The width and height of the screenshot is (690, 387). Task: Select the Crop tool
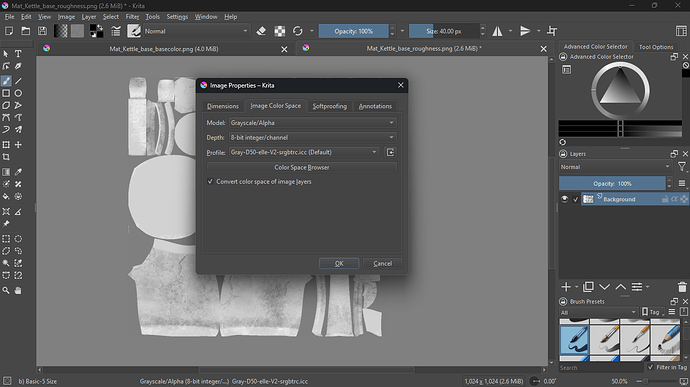(6, 157)
